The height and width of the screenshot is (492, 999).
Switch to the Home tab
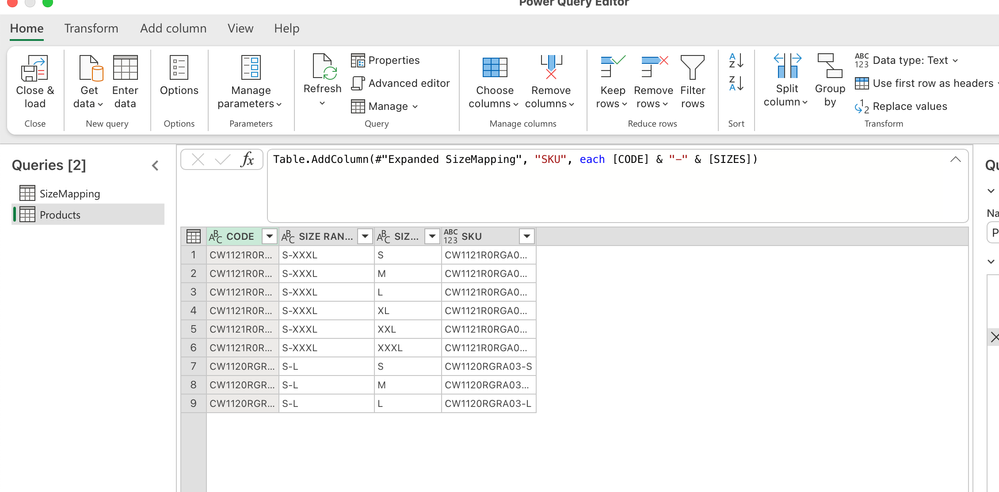(27, 28)
